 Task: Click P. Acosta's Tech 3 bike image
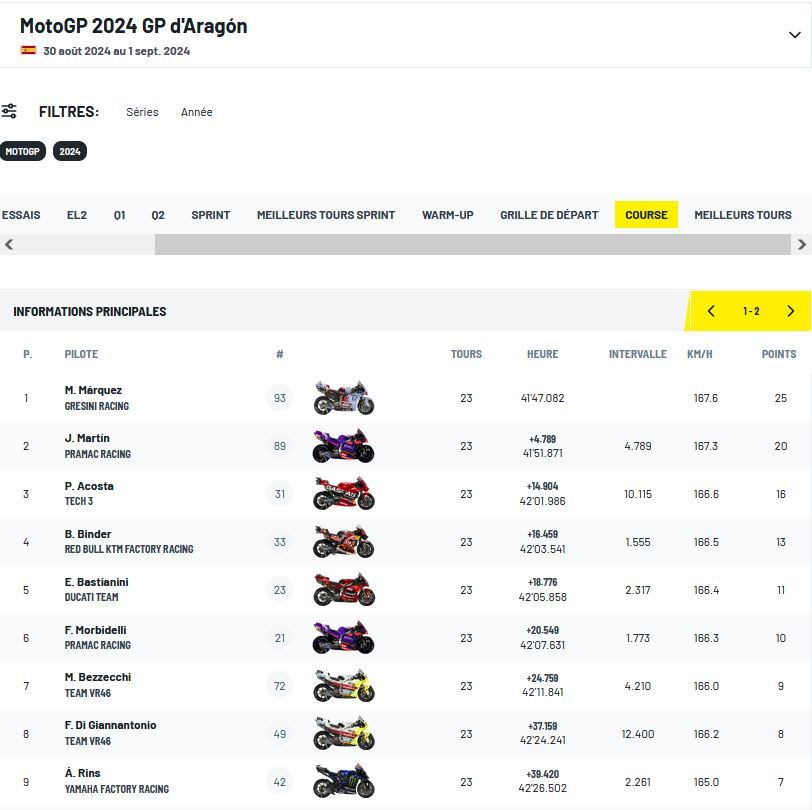343,494
